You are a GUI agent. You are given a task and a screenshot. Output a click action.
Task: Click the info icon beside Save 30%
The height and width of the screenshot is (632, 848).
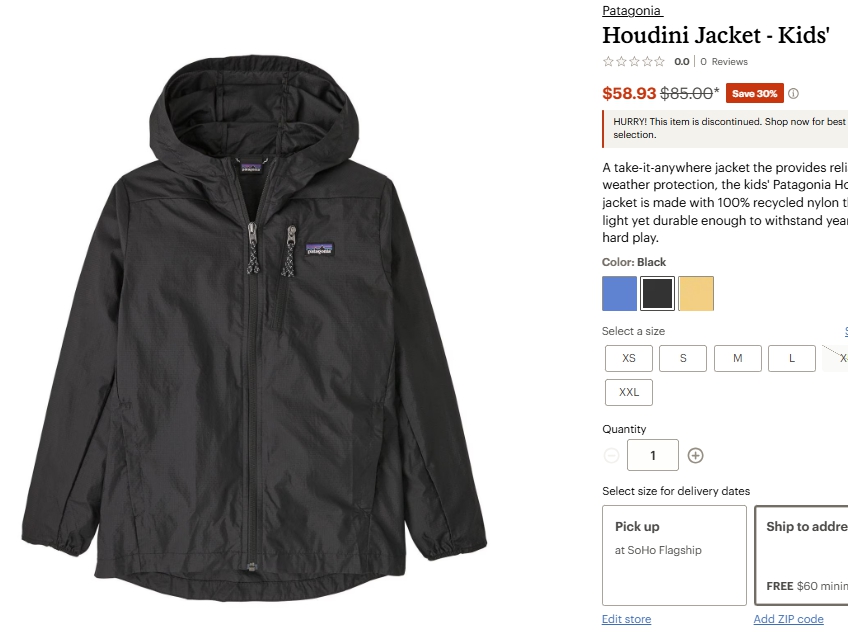(793, 94)
